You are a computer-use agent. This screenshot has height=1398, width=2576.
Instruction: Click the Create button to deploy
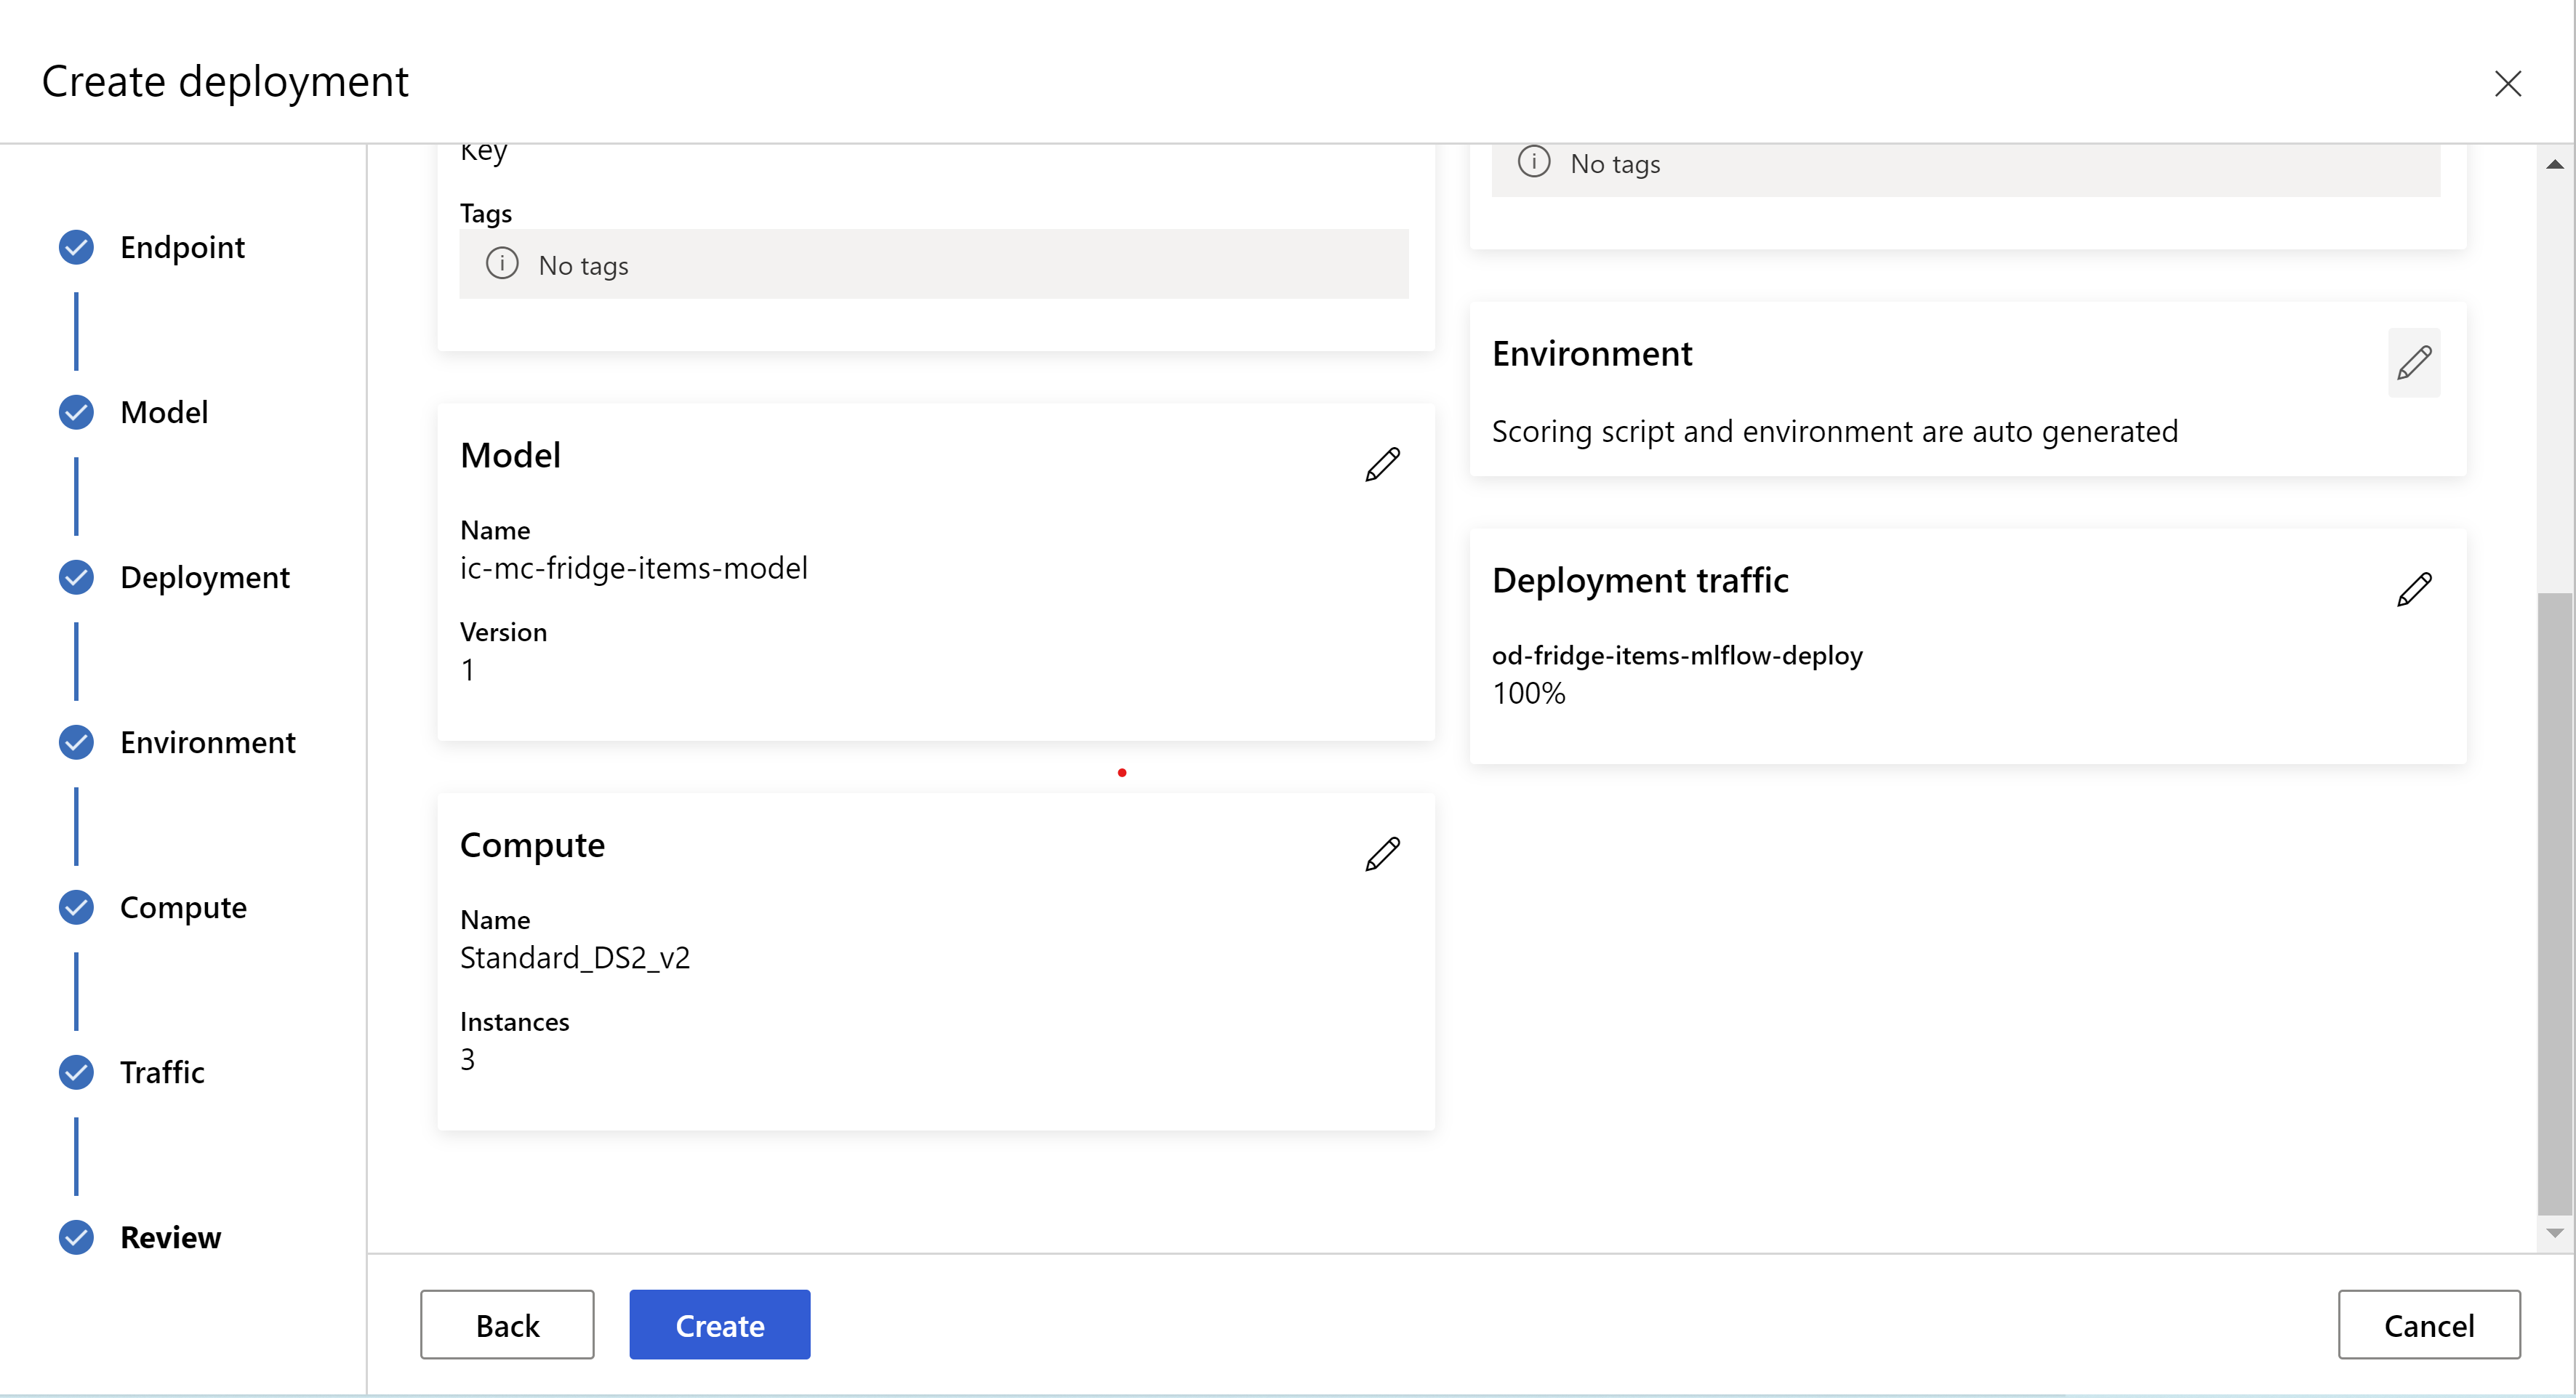point(720,1324)
